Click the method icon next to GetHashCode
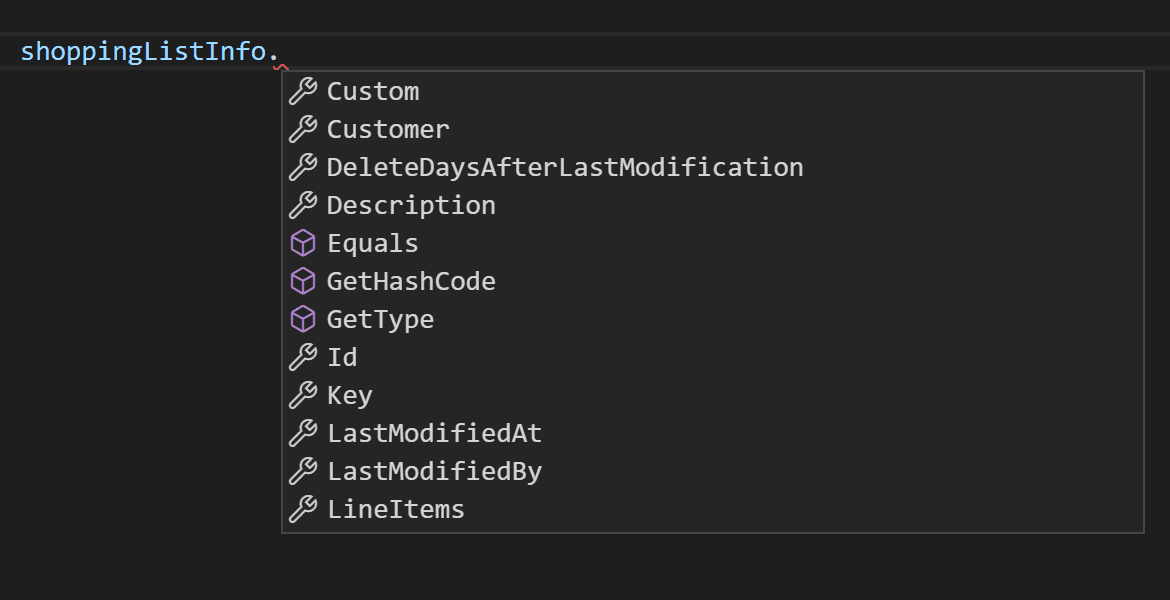 [x=303, y=281]
